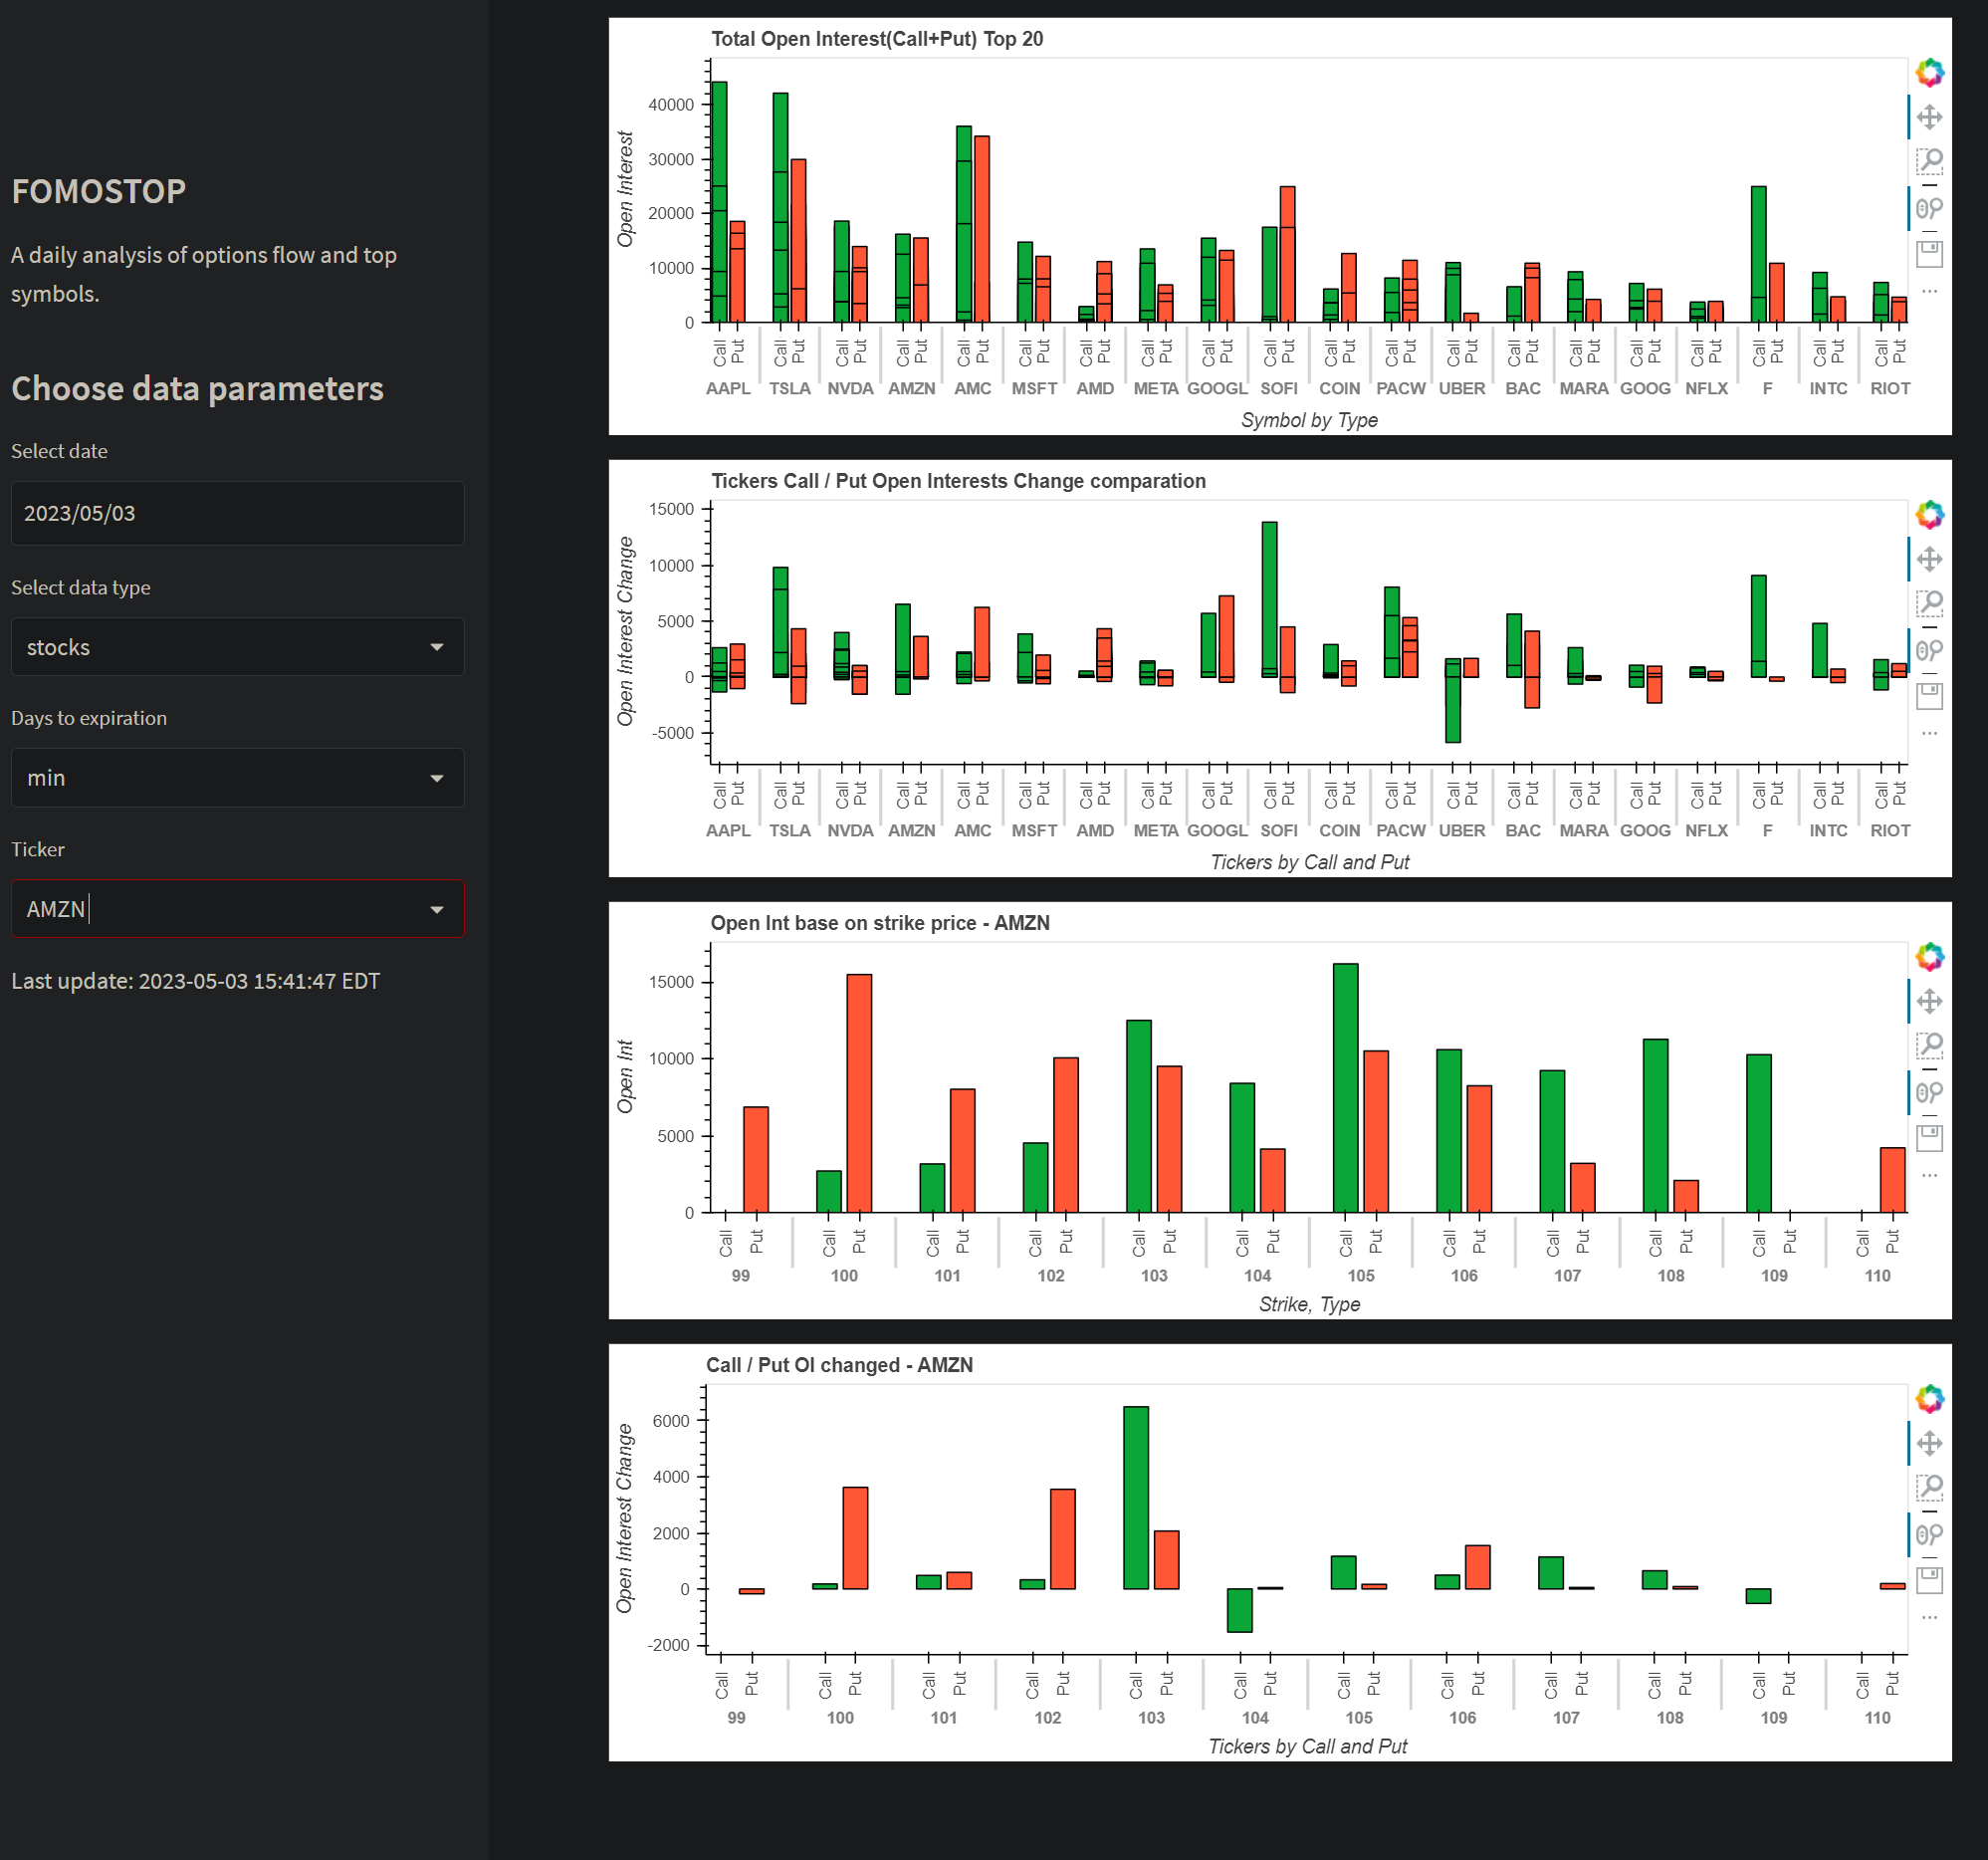Click Bokeh logo on Total Open Interest chart

(x=1929, y=72)
